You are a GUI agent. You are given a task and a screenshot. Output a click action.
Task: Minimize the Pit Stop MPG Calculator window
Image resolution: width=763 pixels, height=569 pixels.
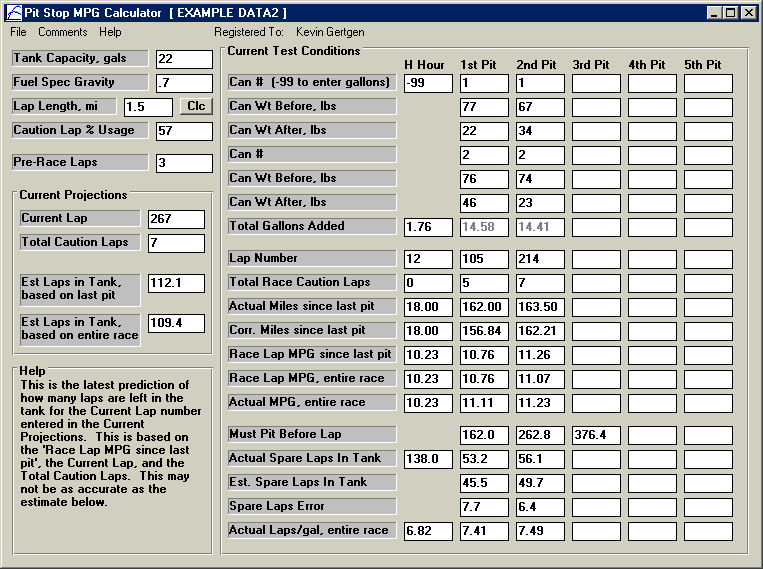714,13
